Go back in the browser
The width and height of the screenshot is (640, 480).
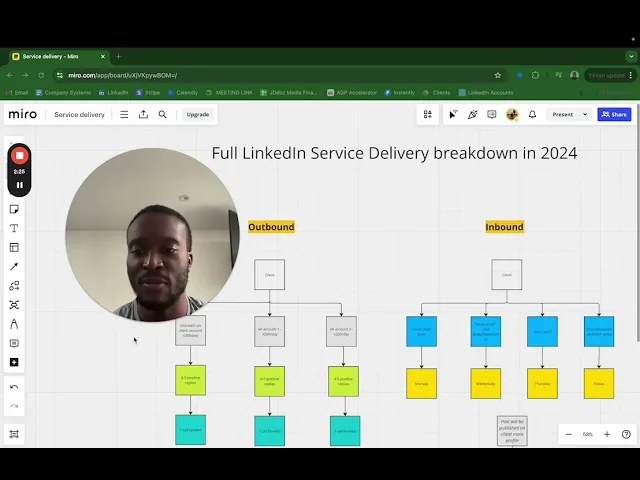pyautogui.click(x=10, y=76)
